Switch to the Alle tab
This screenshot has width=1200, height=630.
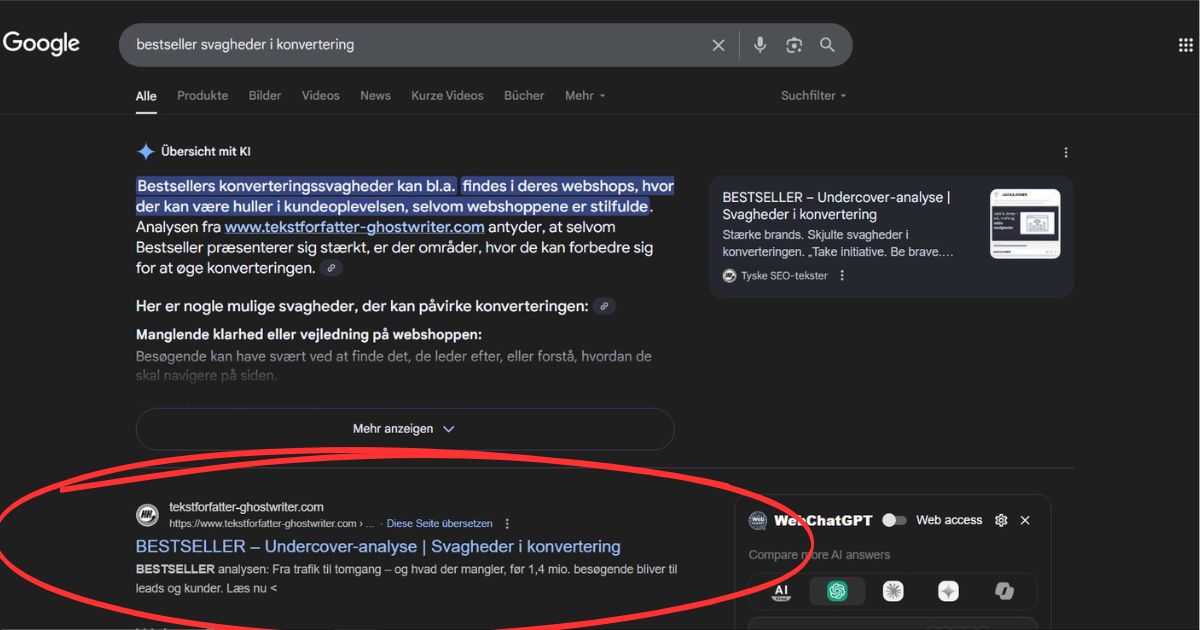[146, 96]
